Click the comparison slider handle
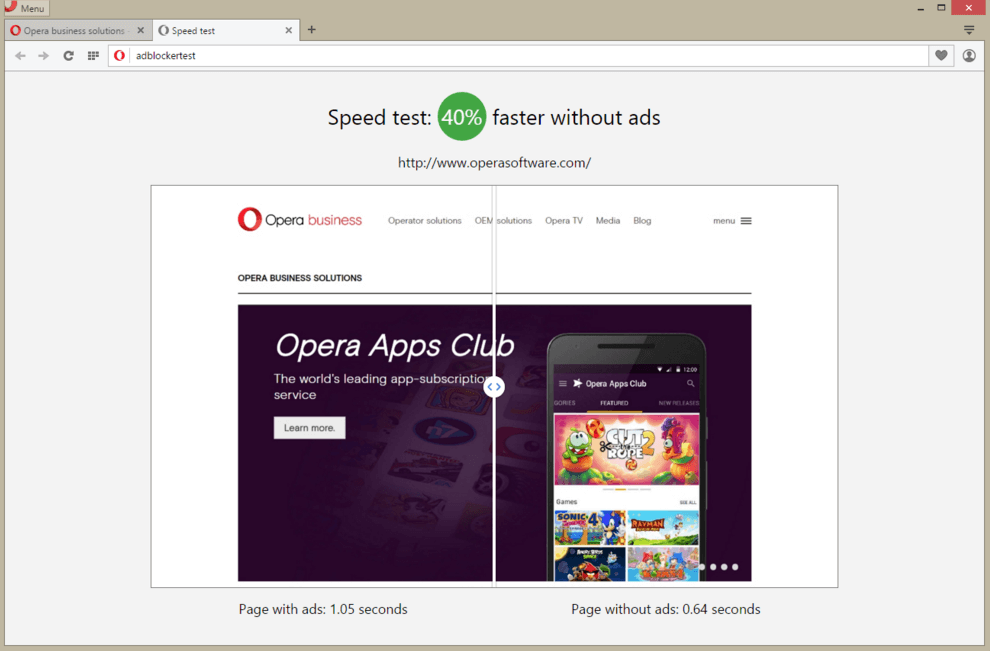Image resolution: width=990 pixels, height=651 pixels. 494,387
